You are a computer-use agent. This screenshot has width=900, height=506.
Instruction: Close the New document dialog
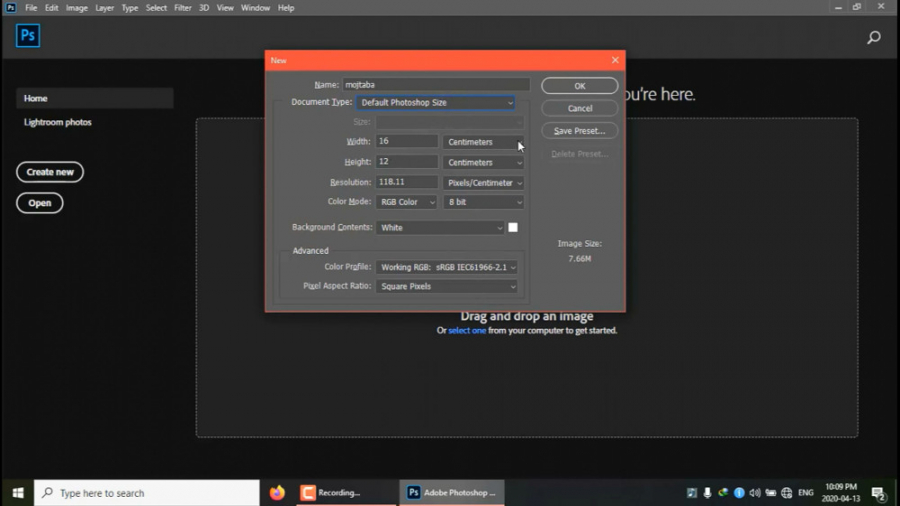(615, 60)
